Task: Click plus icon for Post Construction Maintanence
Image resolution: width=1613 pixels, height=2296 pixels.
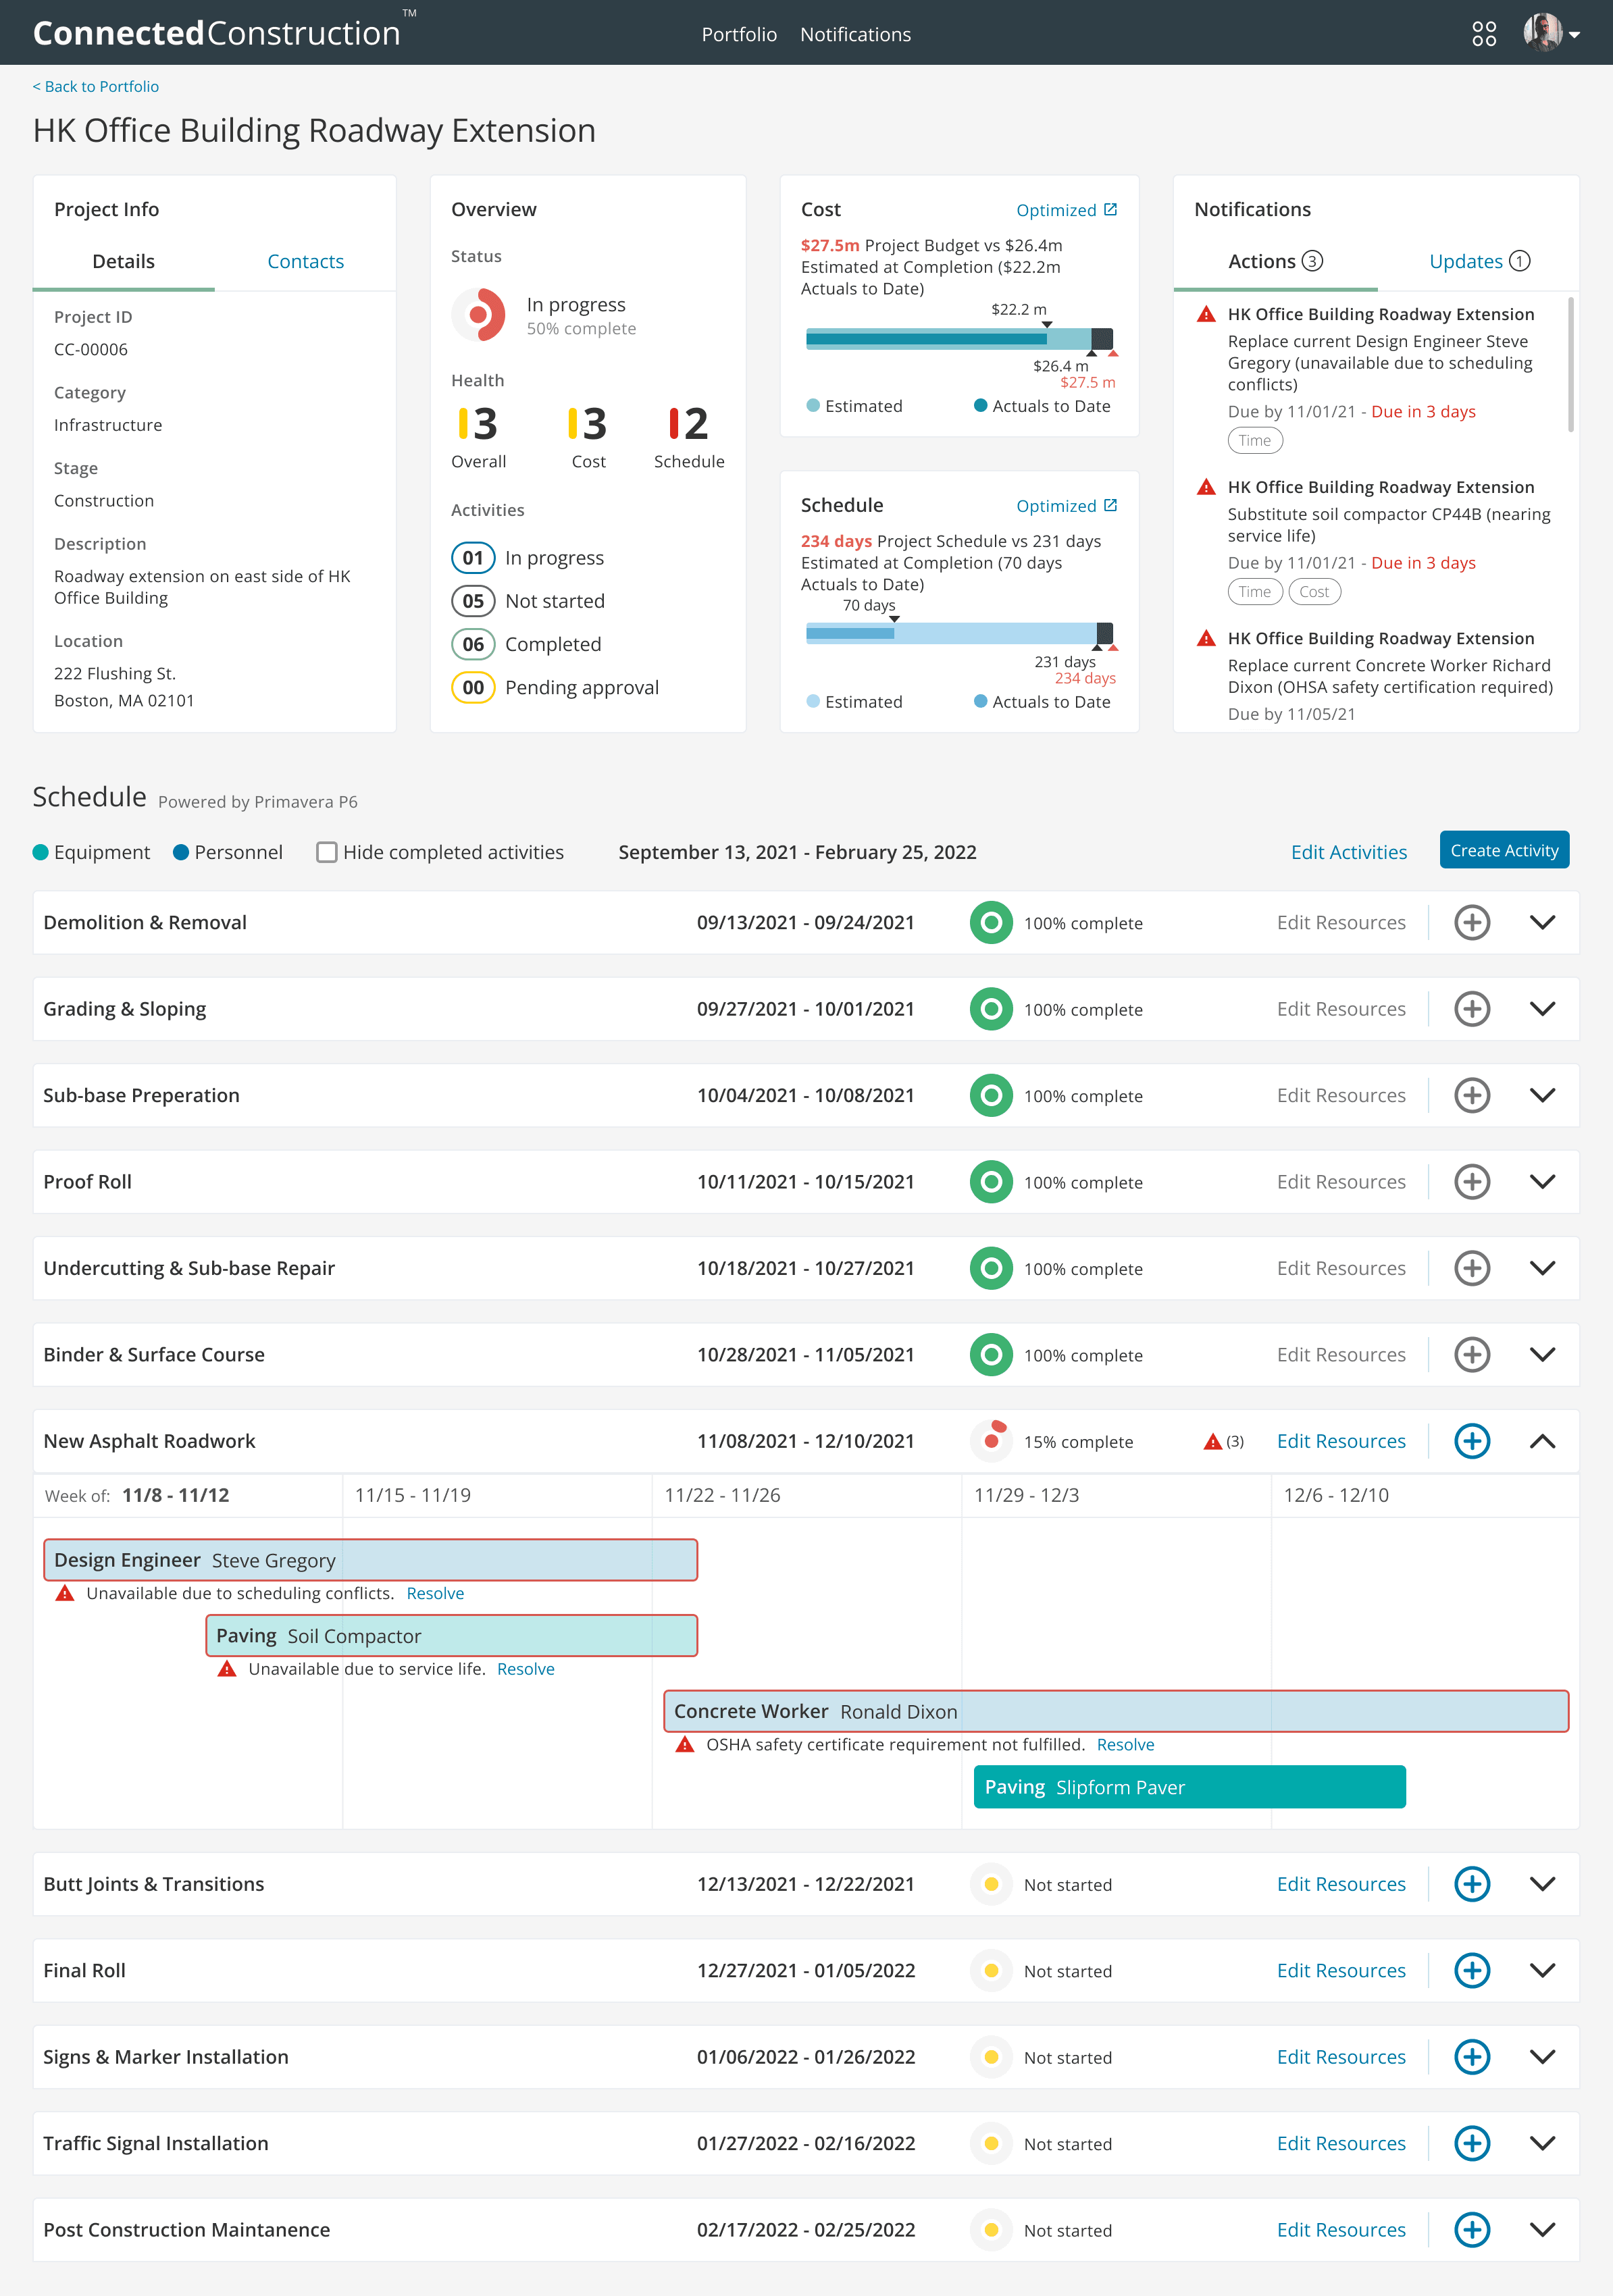Action: [x=1471, y=2229]
